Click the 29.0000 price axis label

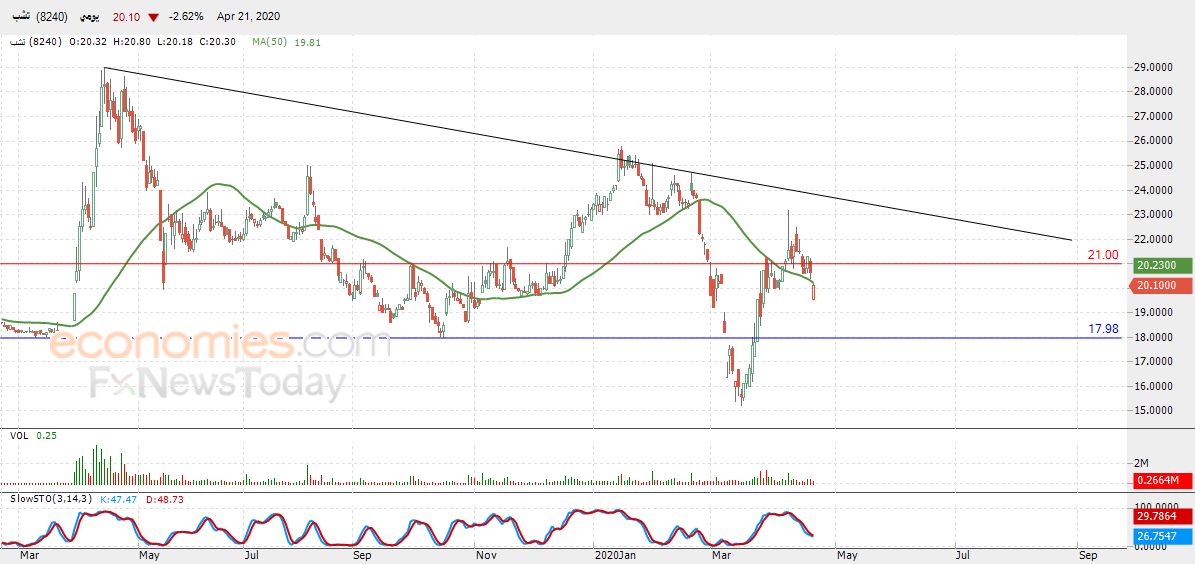(x=1154, y=68)
